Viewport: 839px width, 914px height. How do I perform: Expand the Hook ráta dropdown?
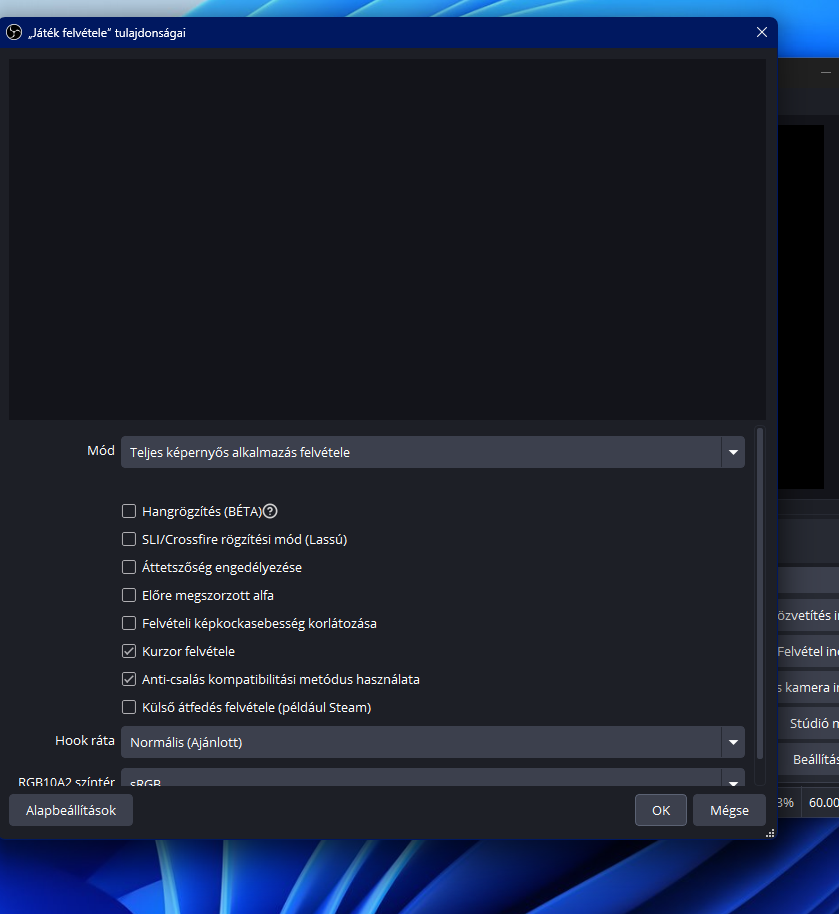coord(432,742)
